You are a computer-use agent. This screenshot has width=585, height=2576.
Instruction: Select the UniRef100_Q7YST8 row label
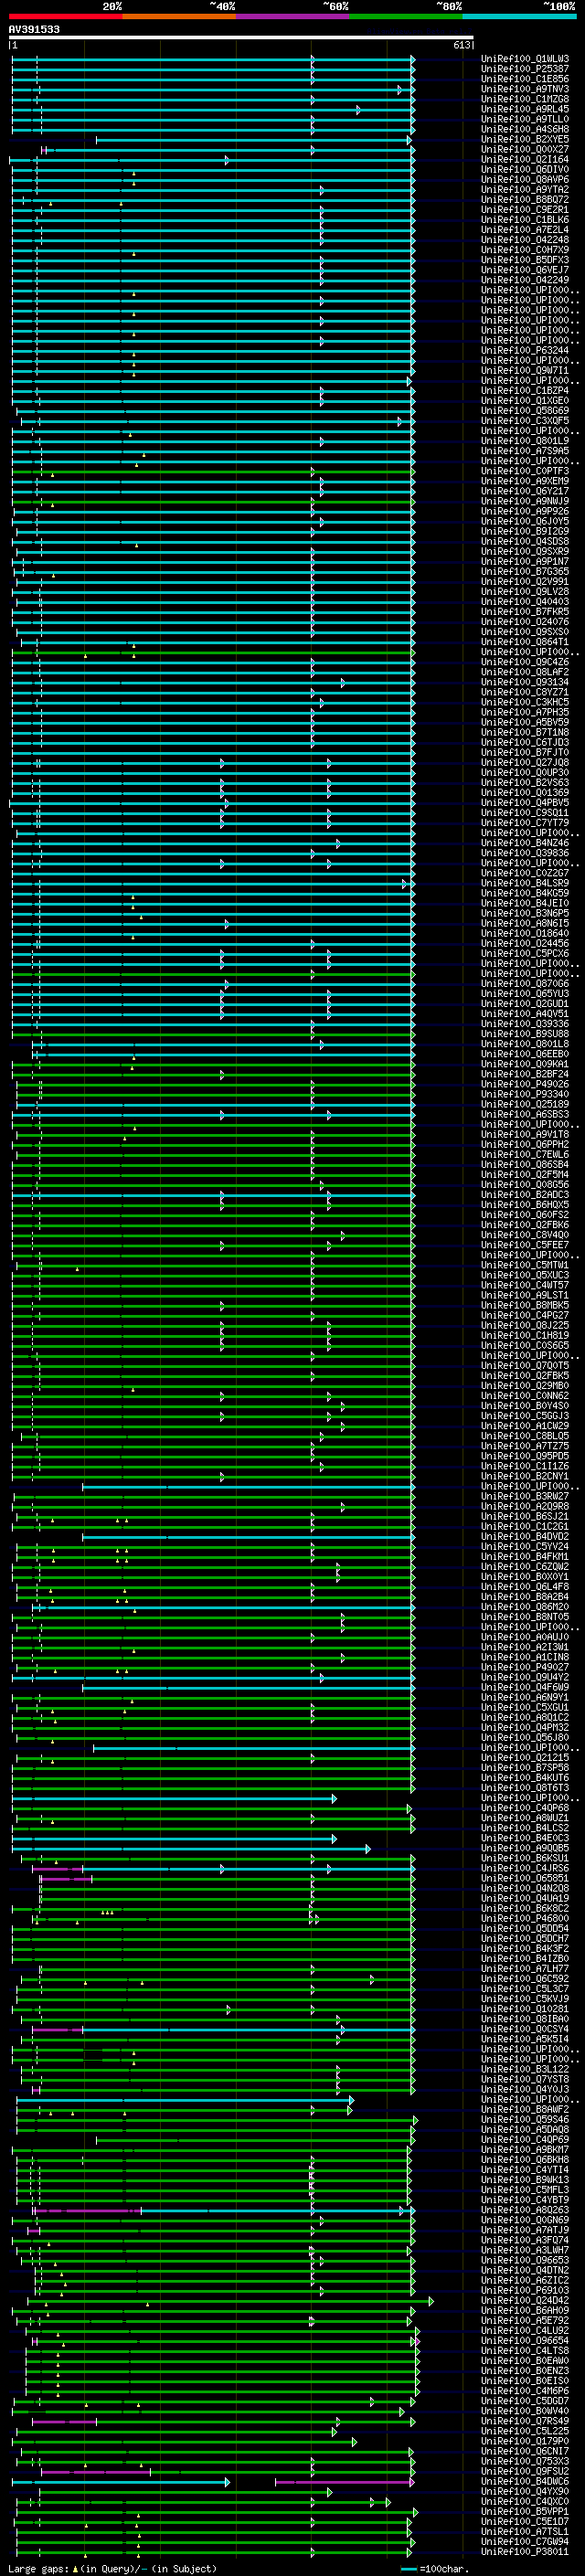[525, 2079]
